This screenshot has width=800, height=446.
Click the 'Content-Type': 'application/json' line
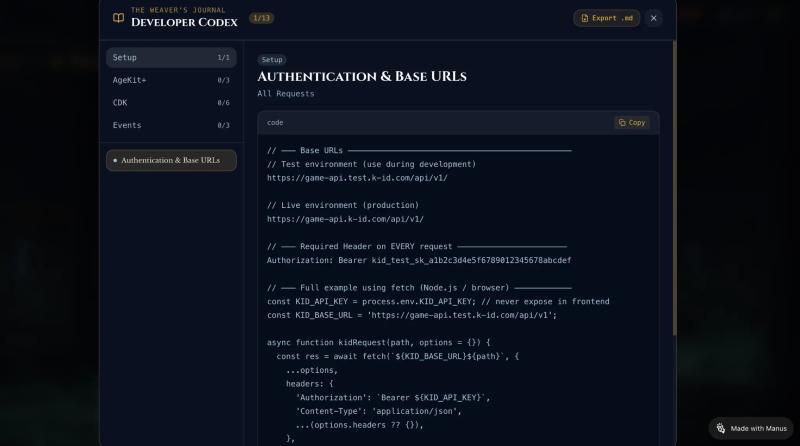pos(379,411)
